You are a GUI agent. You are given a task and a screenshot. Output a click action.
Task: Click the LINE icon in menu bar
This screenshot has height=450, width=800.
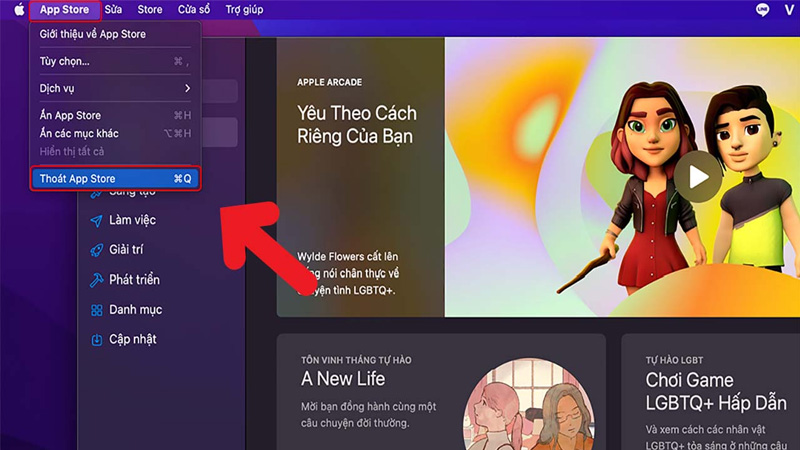pyautogui.click(x=762, y=10)
